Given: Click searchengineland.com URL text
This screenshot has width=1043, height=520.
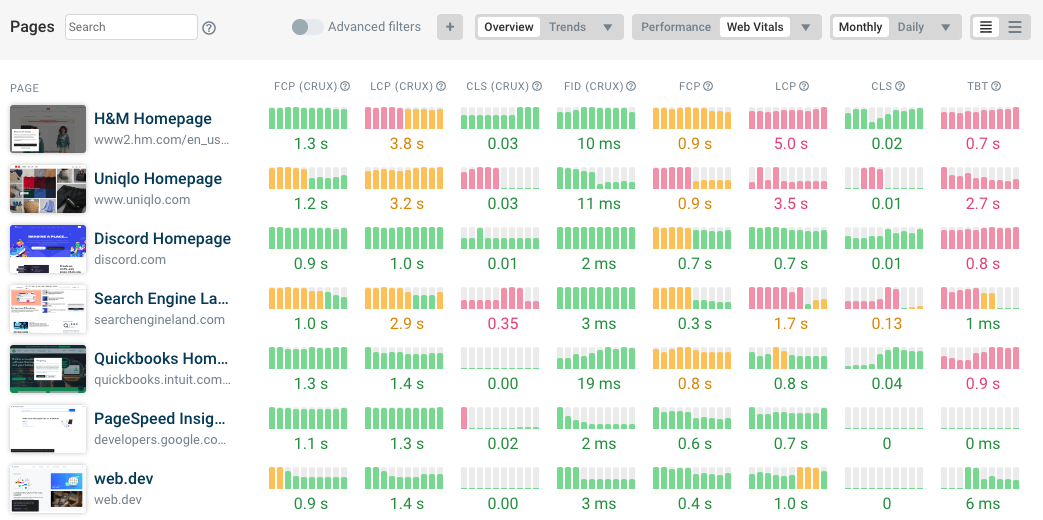Looking at the screenshot, I should (160, 319).
